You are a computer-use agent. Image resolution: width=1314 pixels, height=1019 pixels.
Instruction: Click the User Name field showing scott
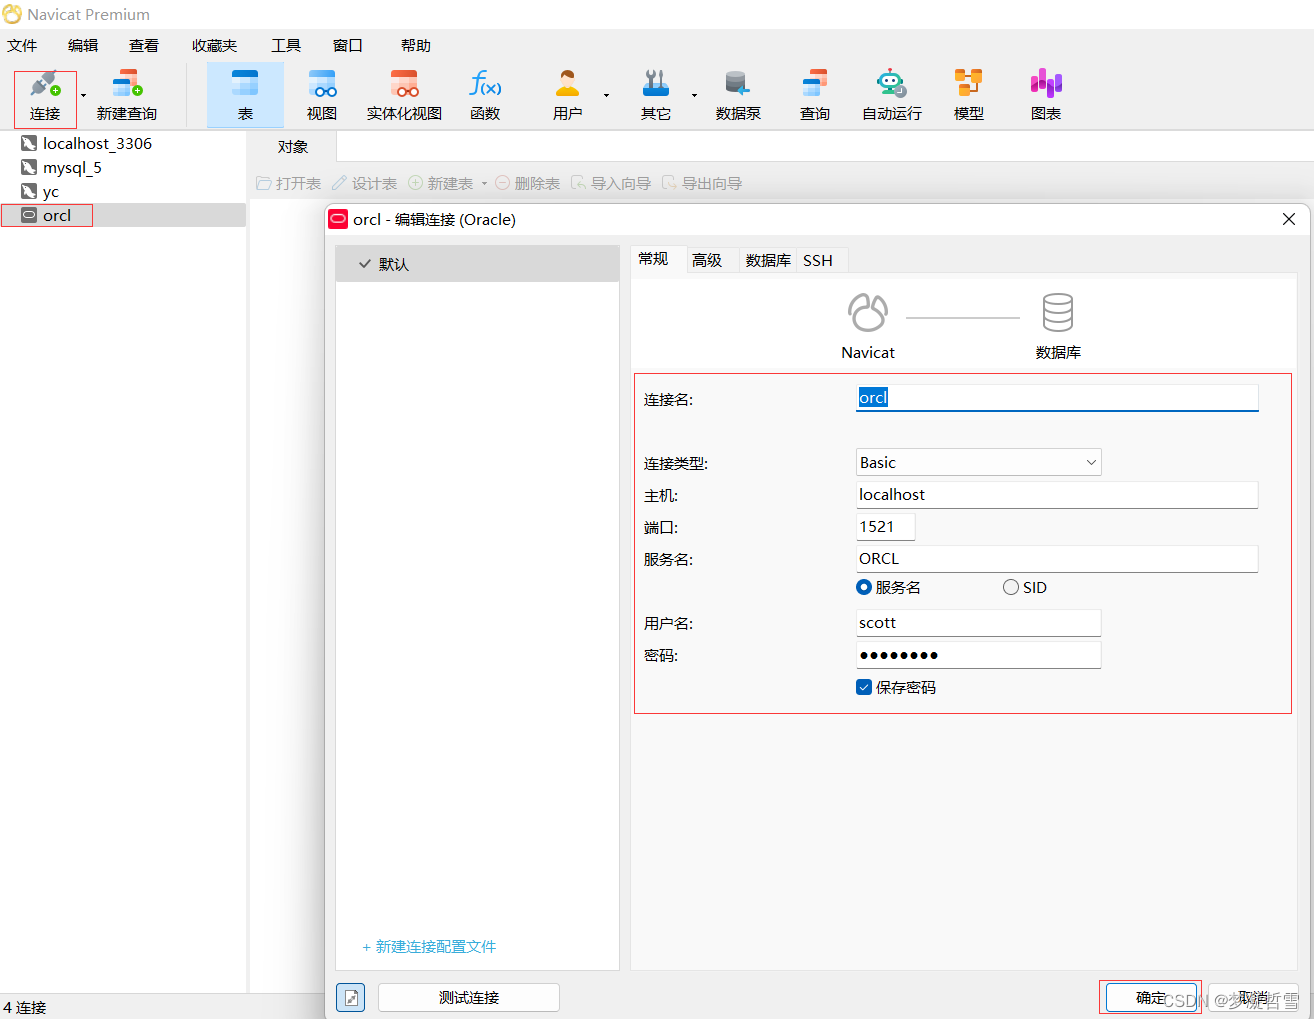pyautogui.click(x=979, y=622)
